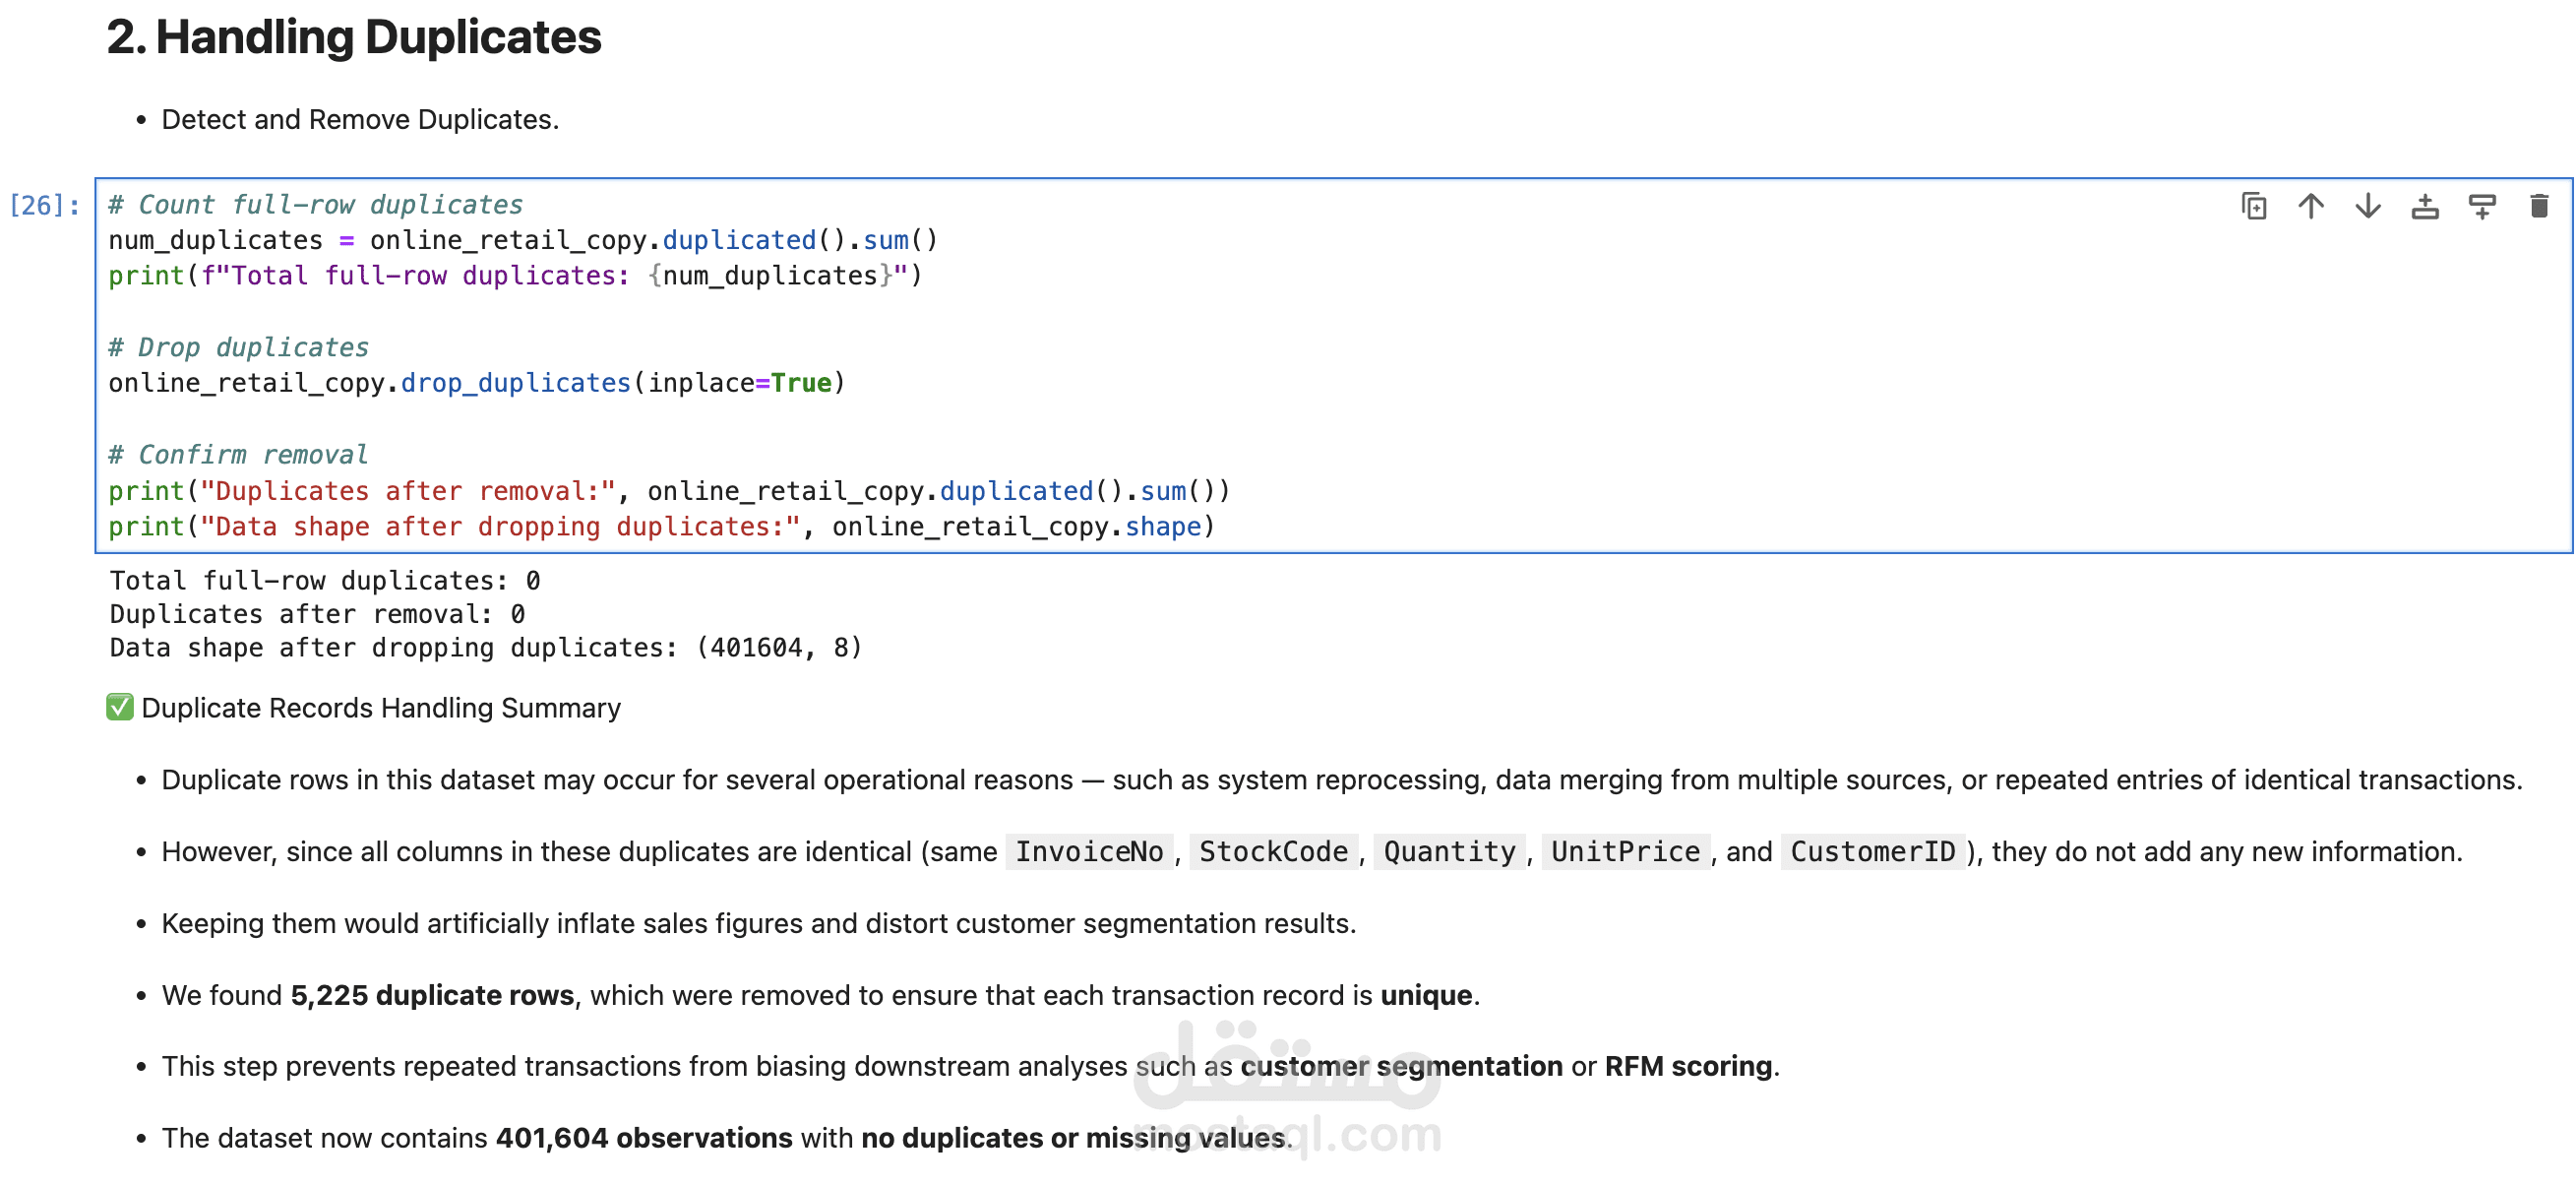Click the '2. Handling Duplicates' heading
The width and height of the screenshot is (2576, 1185).
pos(354,38)
